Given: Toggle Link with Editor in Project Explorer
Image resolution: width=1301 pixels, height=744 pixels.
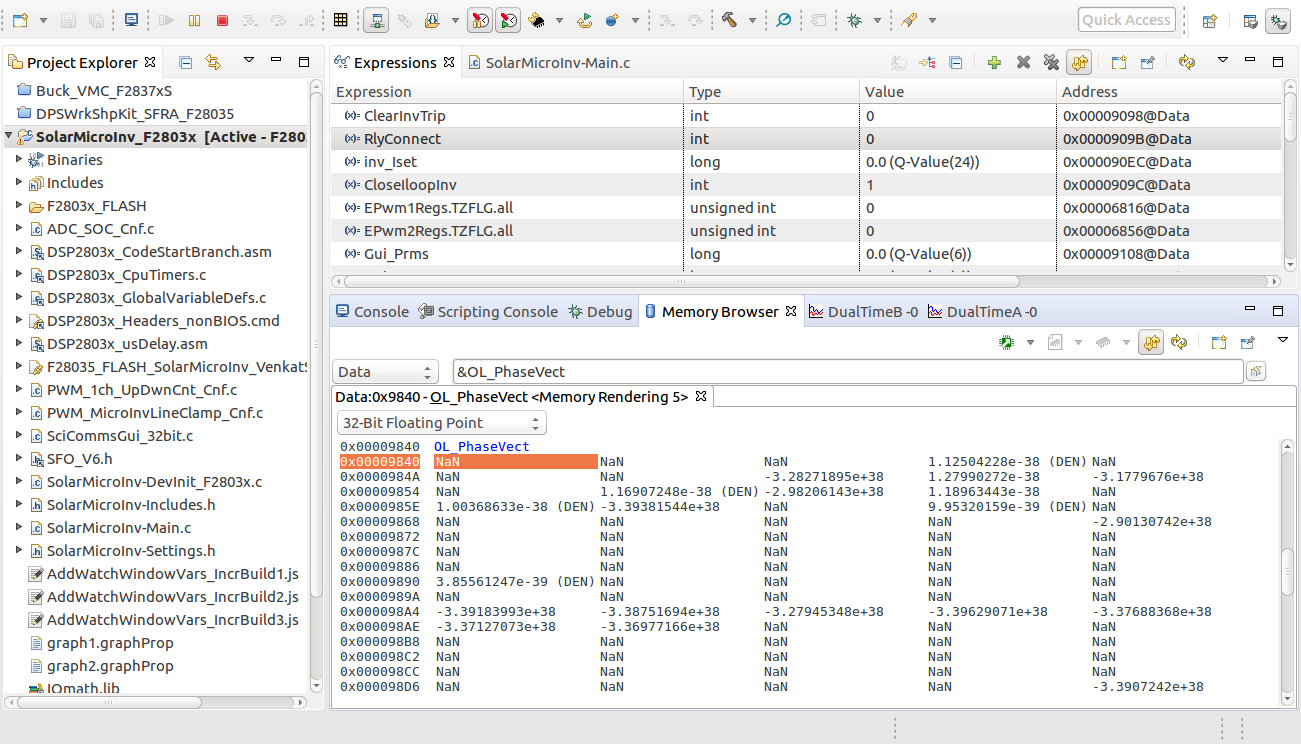Looking at the screenshot, I should pos(213,62).
